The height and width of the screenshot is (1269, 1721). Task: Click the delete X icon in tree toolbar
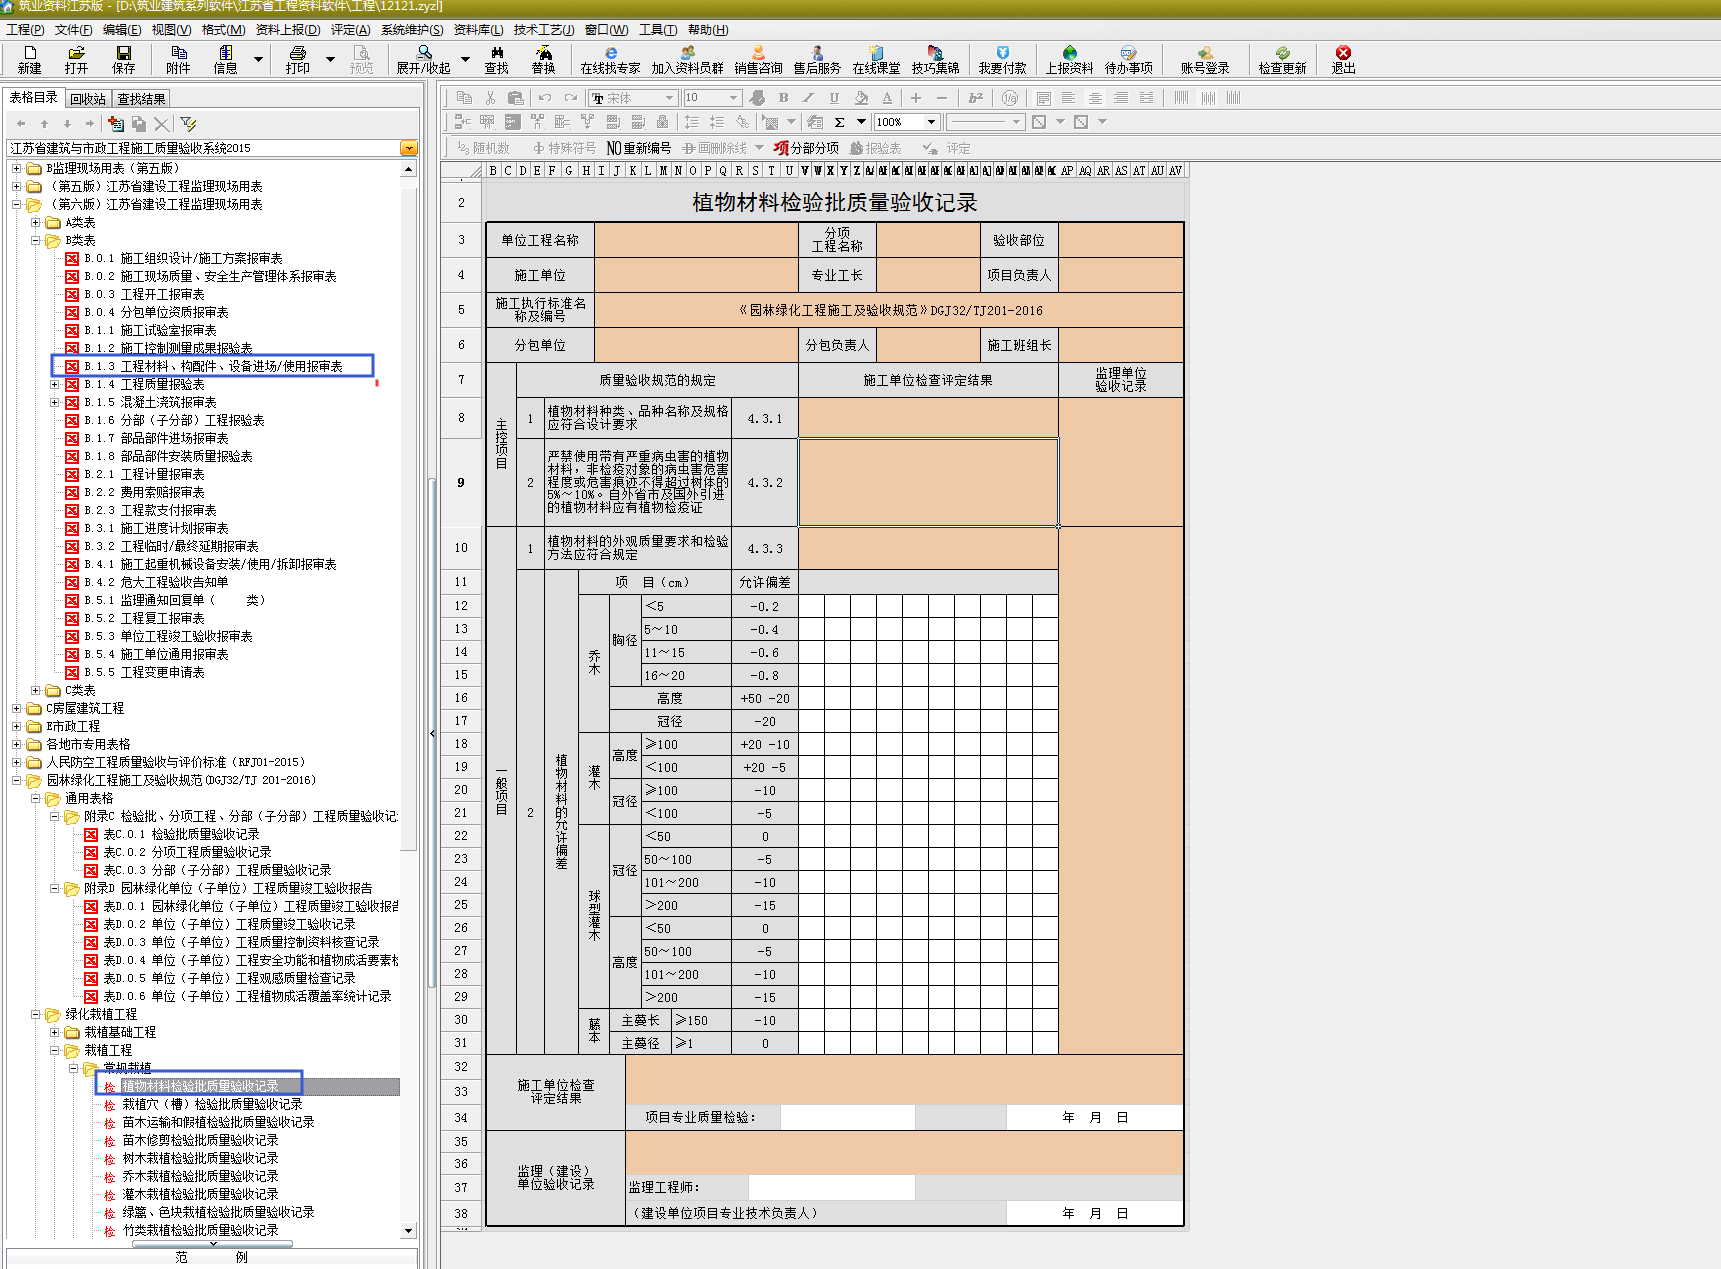click(x=162, y=124)
